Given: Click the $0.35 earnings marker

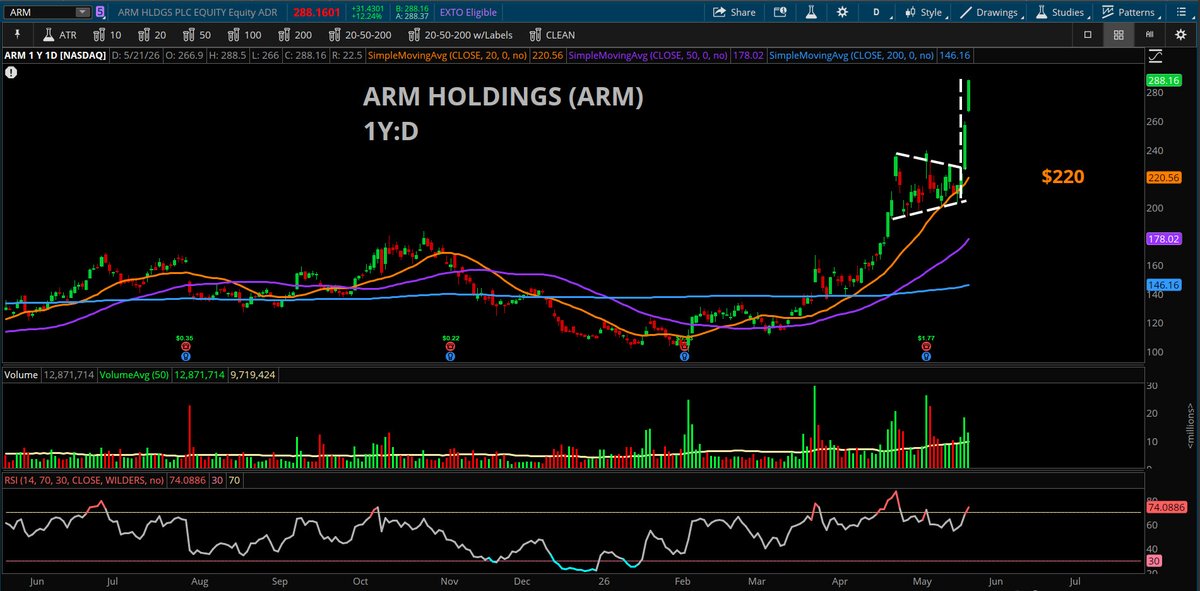Looking at the screenshot, I should (x=185, y=347).
